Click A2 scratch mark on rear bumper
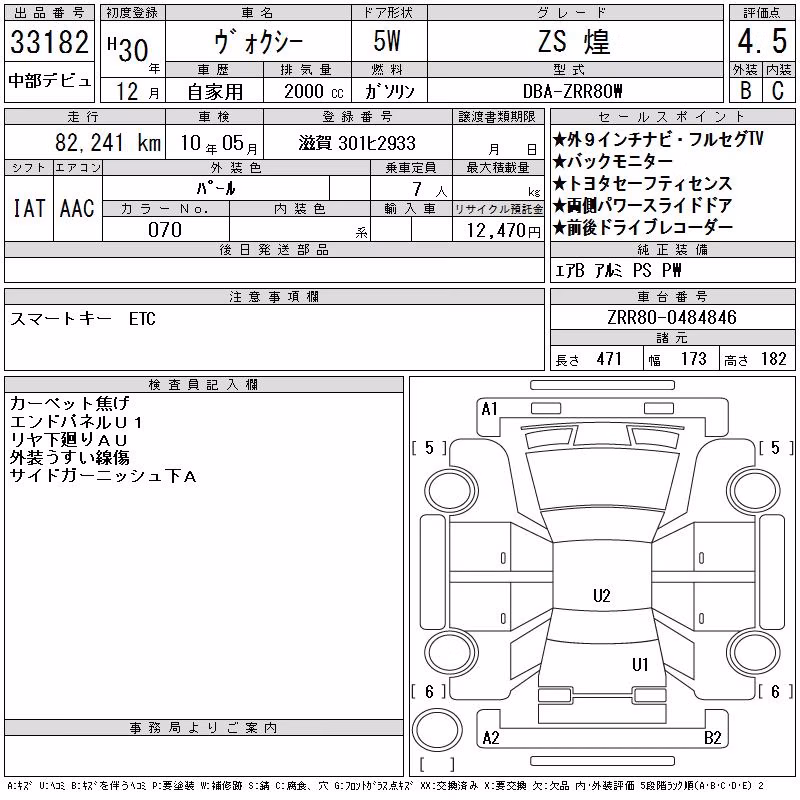800x800 pixels. [490, 738]
